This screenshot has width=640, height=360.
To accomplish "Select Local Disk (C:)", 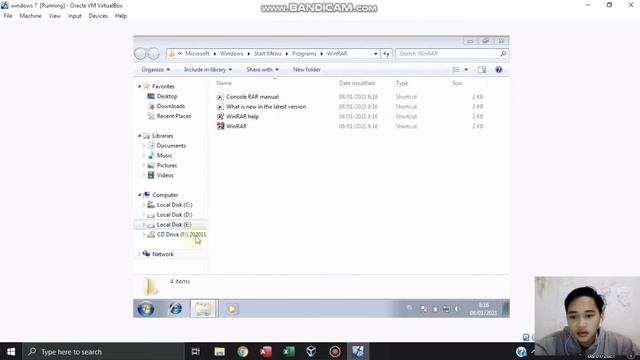I will pyautogui.click(x=174, y=205).
